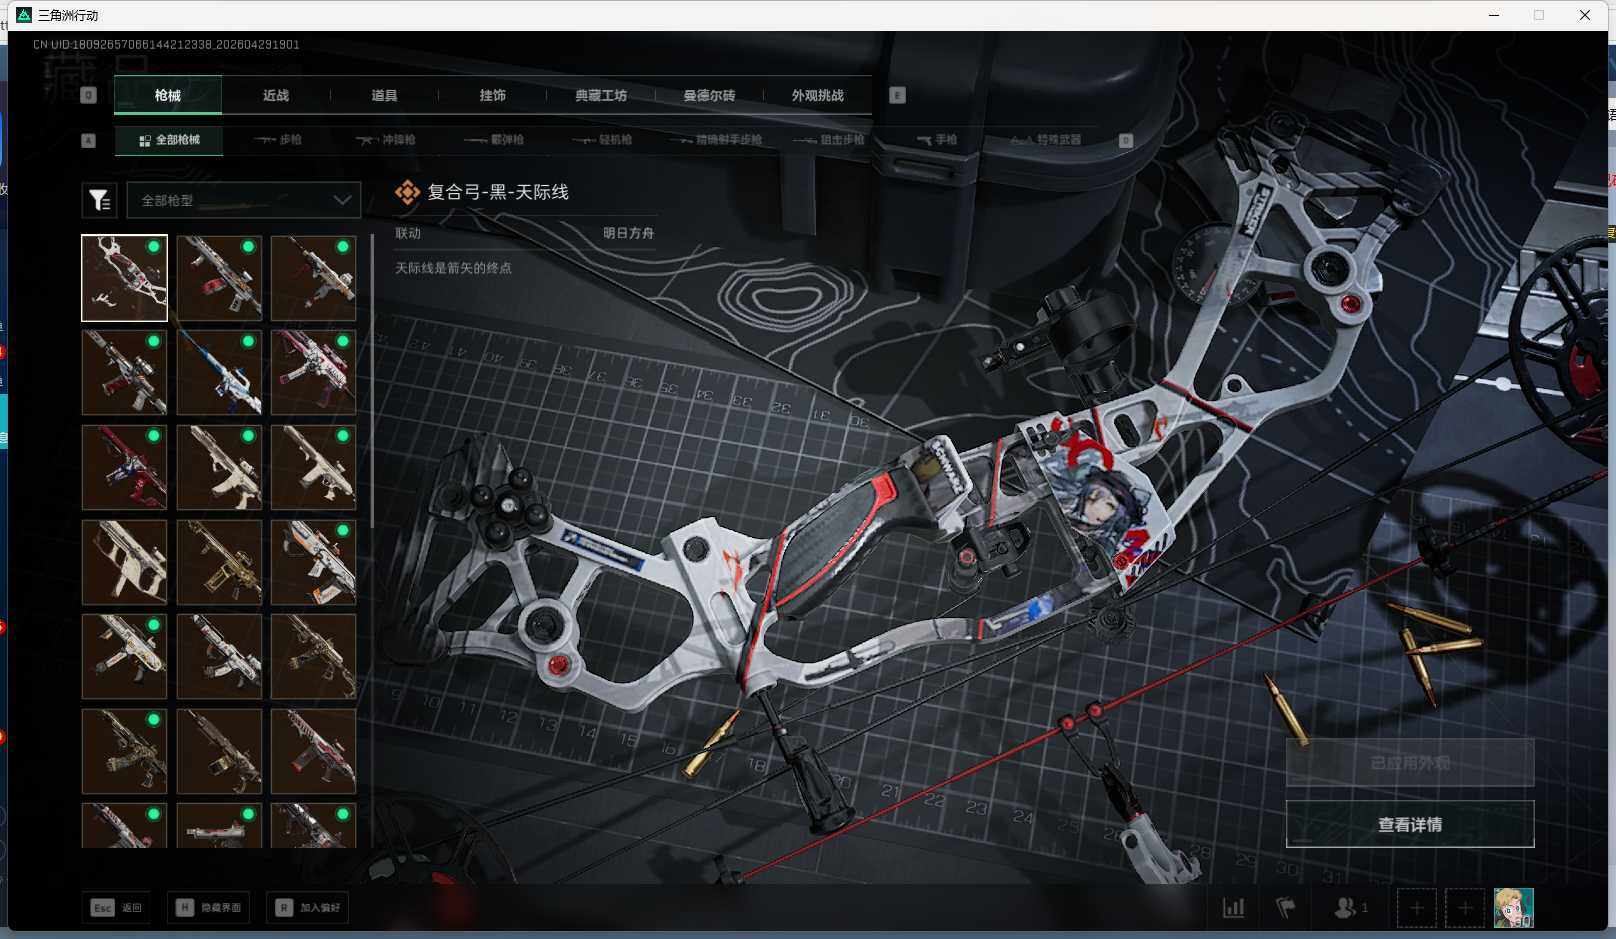Expand the 全部枪型 dropdown
Screen dimensions: 1616x939
[243, 200]
